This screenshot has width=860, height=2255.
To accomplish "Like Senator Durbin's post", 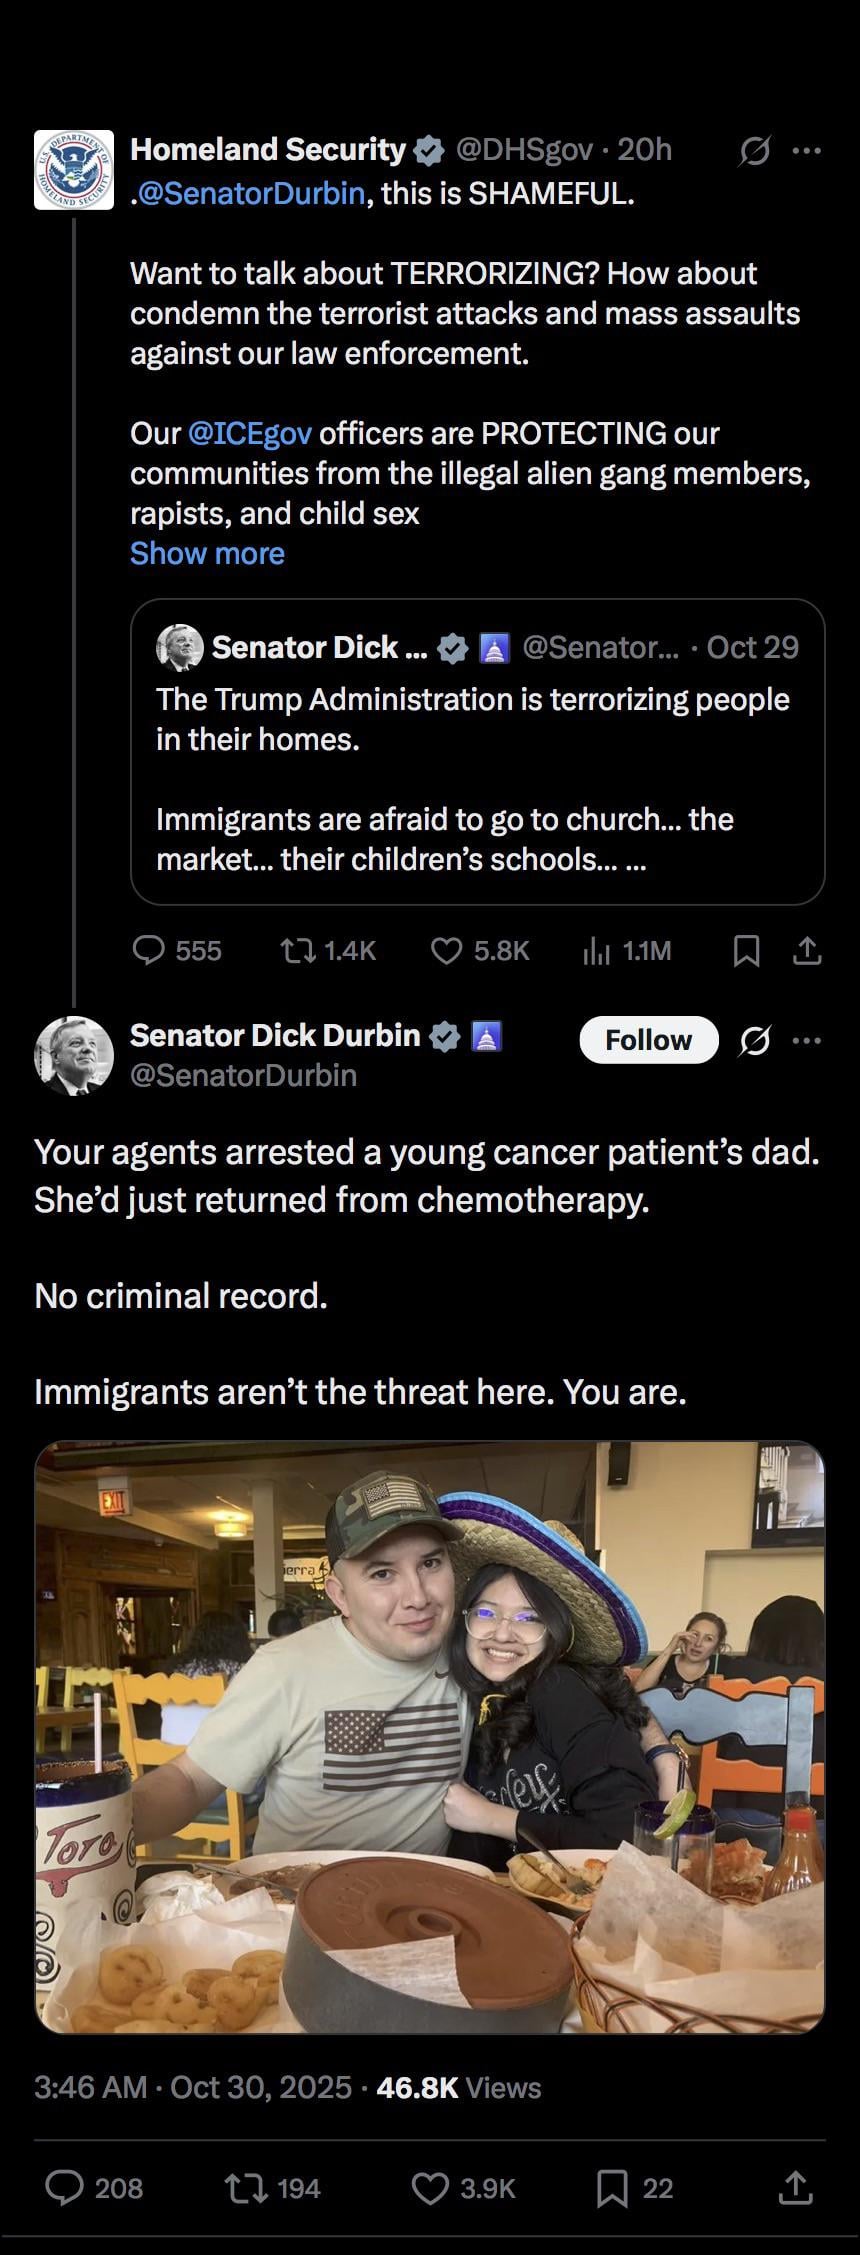I will click(x=431, y=2188).
